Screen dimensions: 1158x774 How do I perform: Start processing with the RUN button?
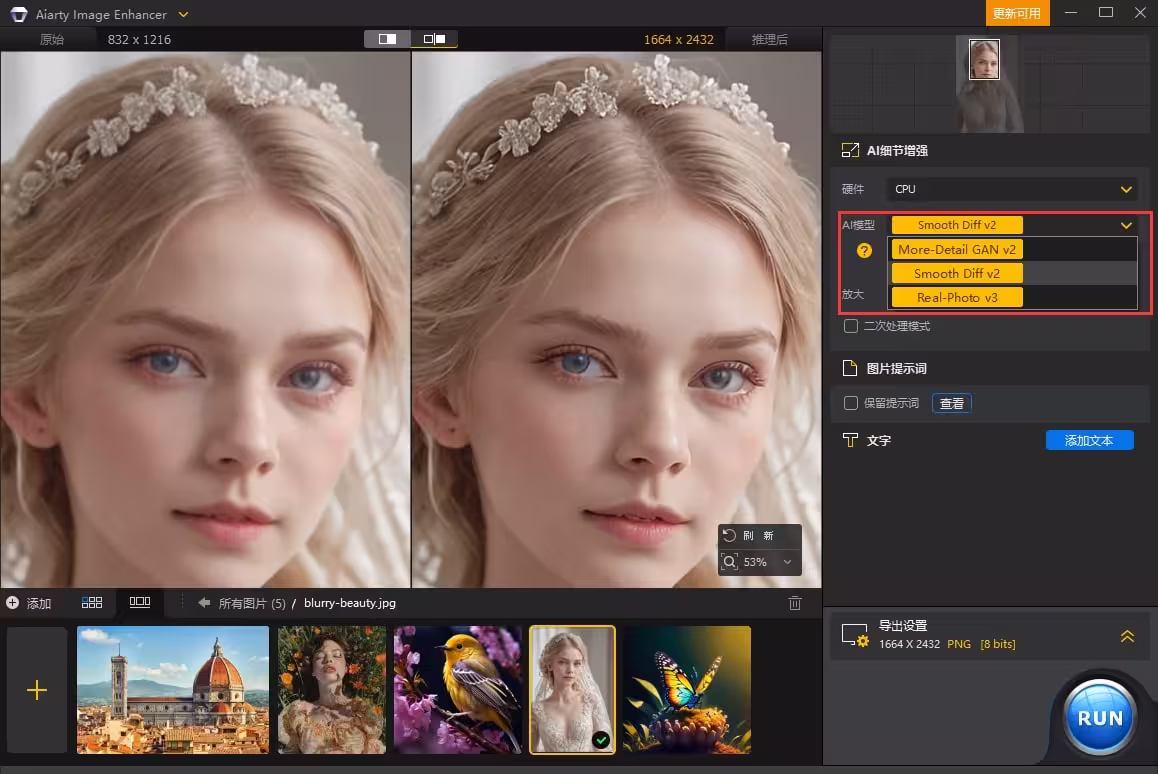[1100, 718]
